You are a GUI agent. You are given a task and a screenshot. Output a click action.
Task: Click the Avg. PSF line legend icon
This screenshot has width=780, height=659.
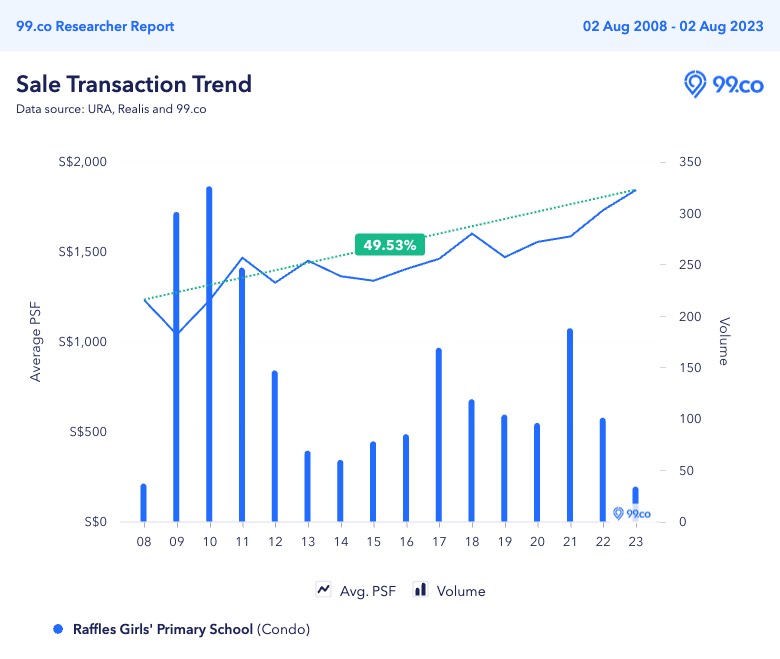tap(324, 590)
